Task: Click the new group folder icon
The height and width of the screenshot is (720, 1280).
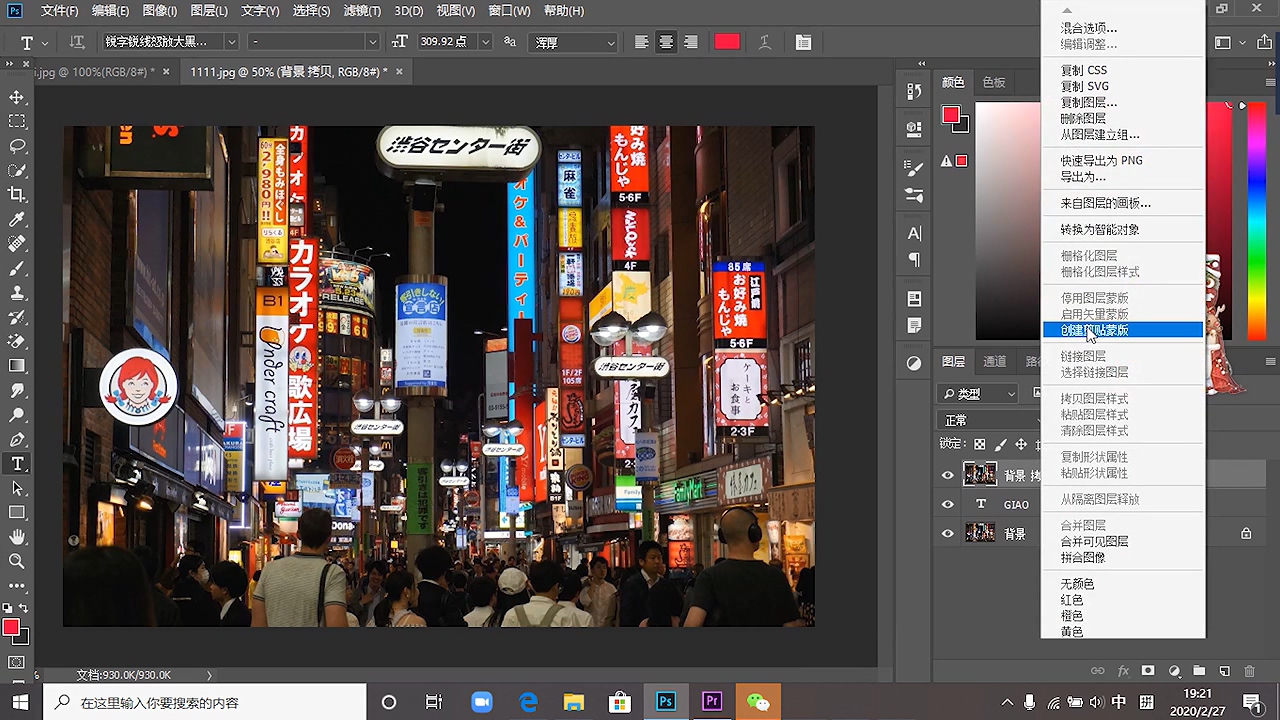Action: pyautogui.click(x=1199, y=671)
